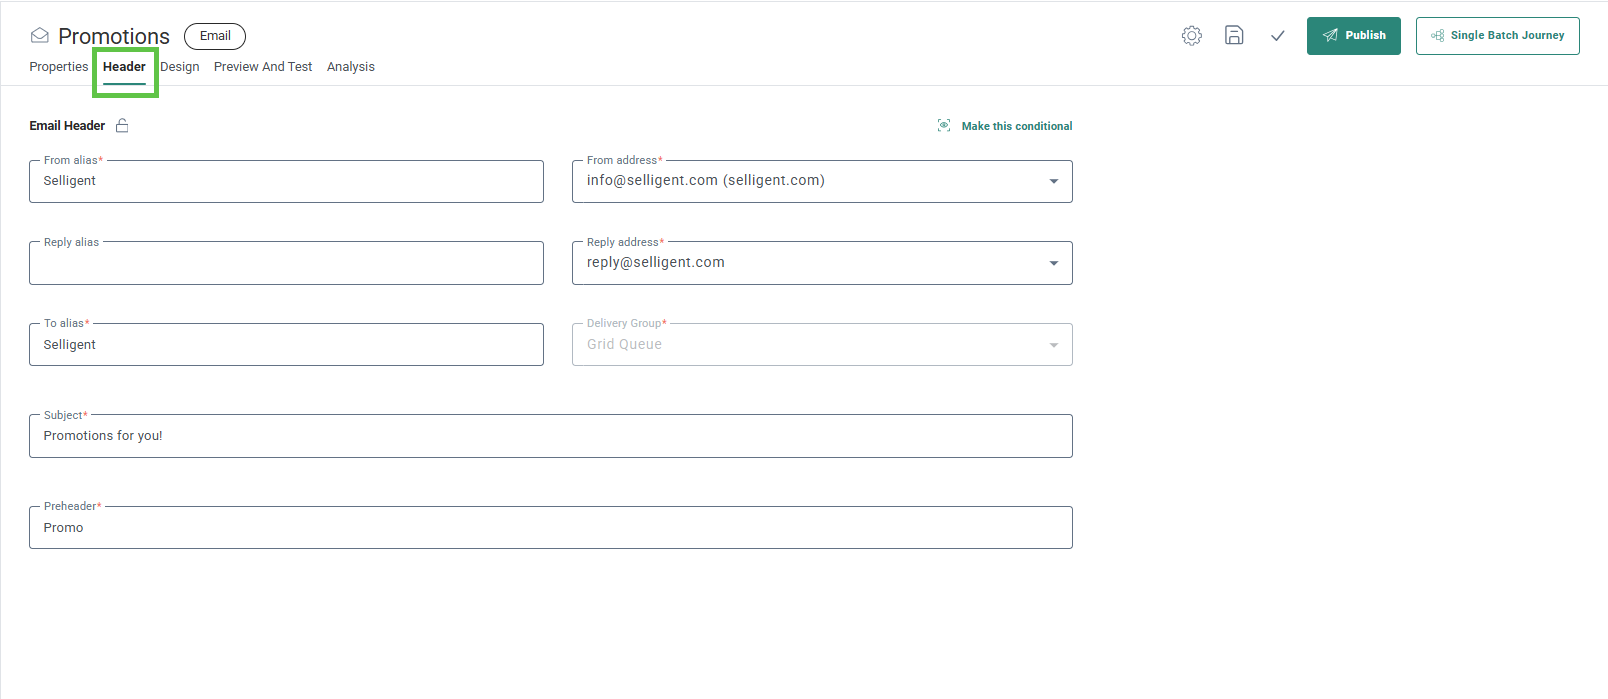The width and height of the screenshot is (1608, 699).
Task: Expand the From address dropdown
Action: (1053, 182)
